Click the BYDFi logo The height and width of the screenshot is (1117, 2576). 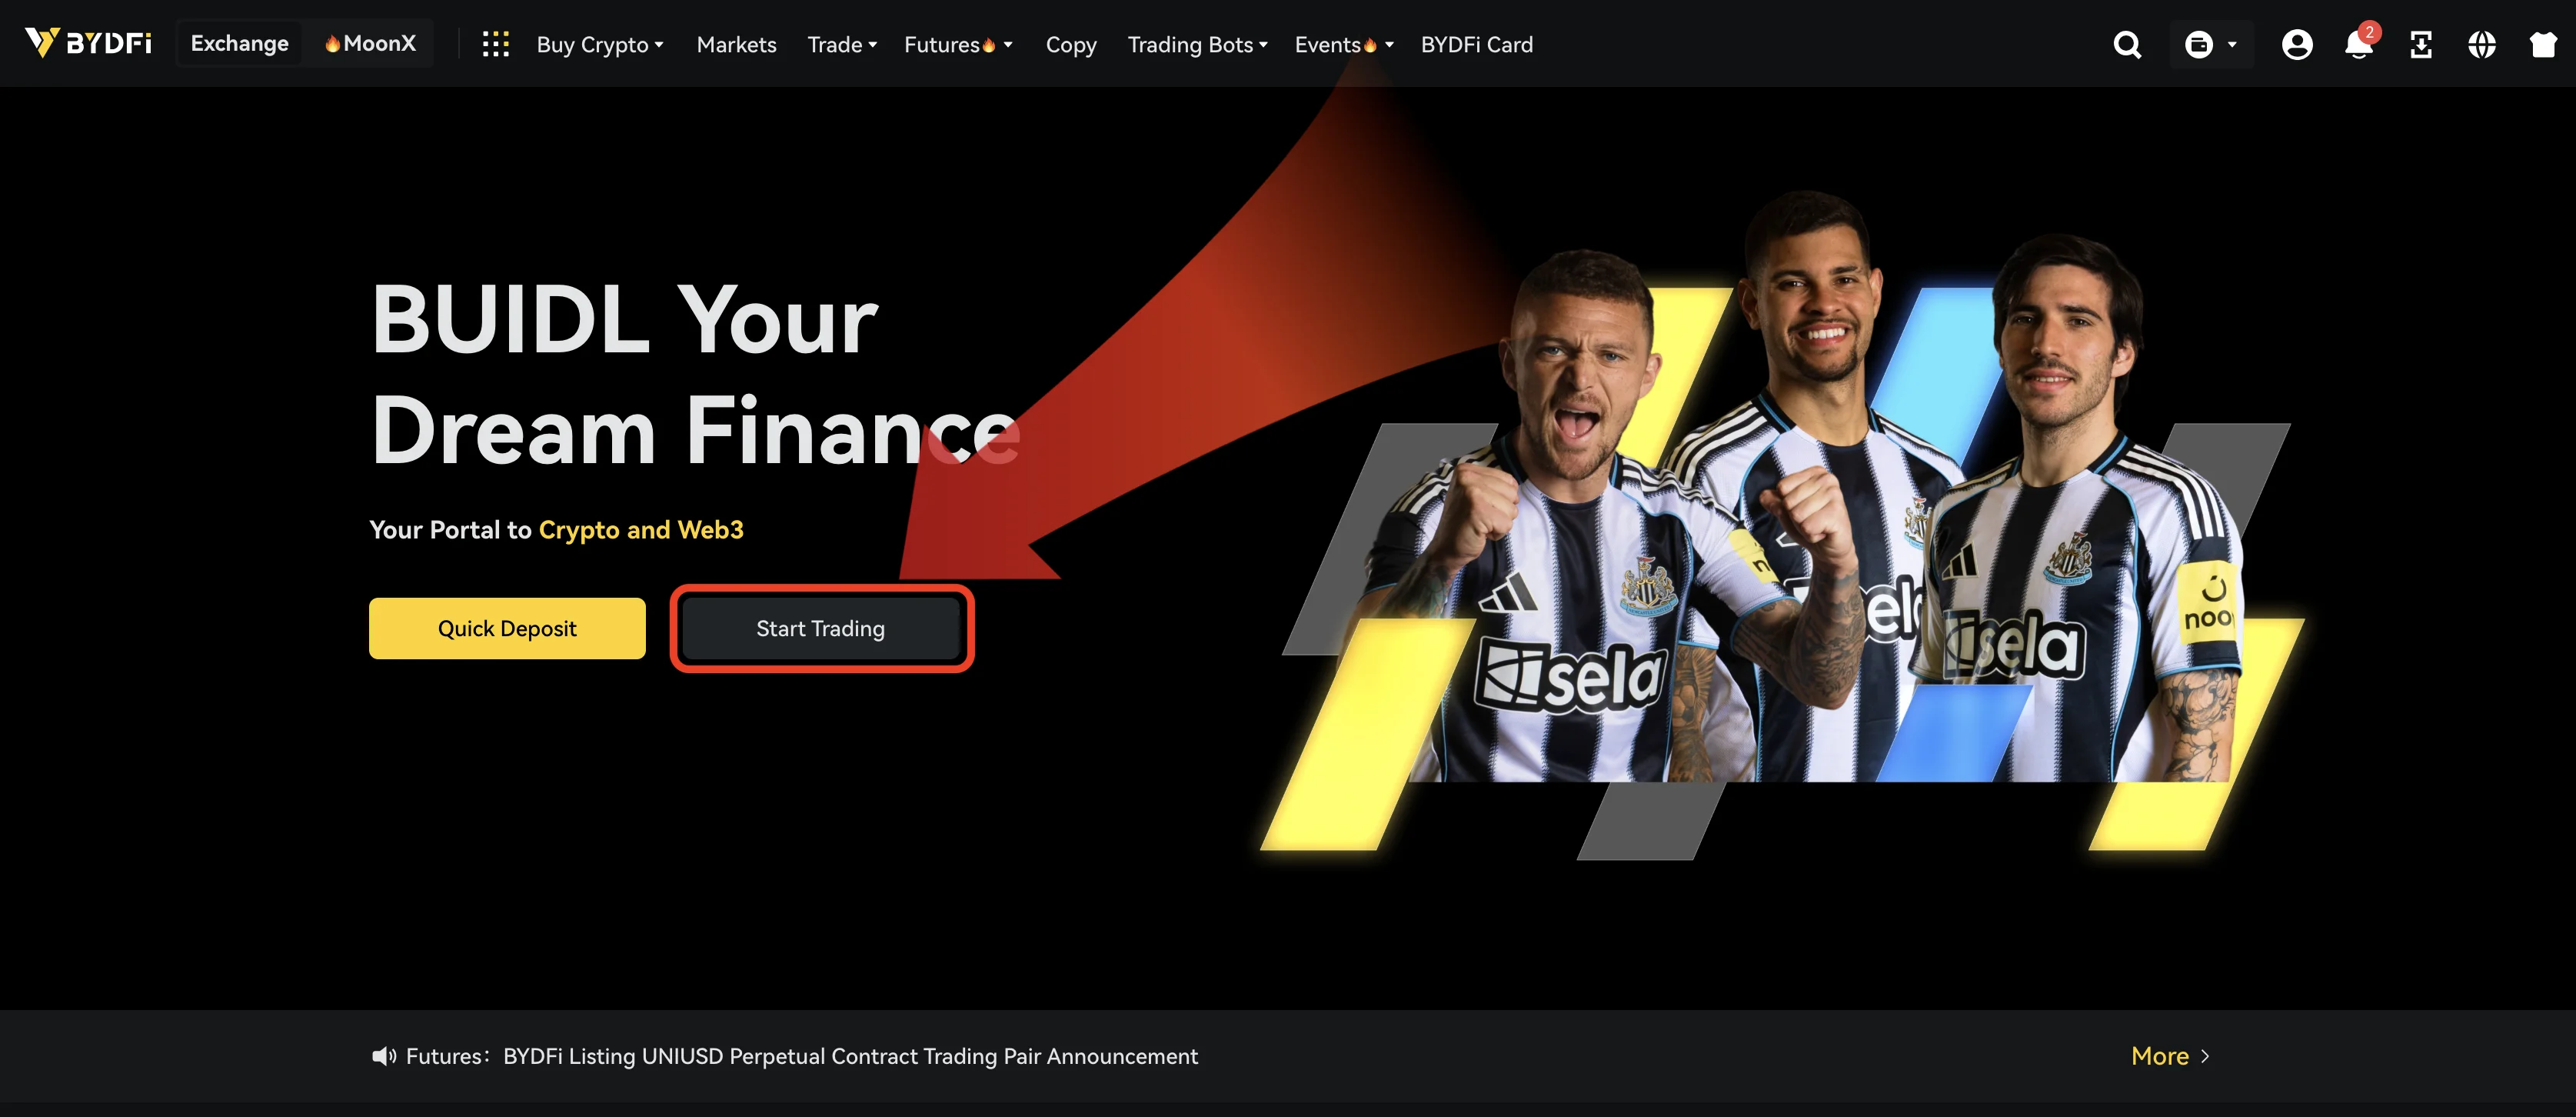point(88,43)
